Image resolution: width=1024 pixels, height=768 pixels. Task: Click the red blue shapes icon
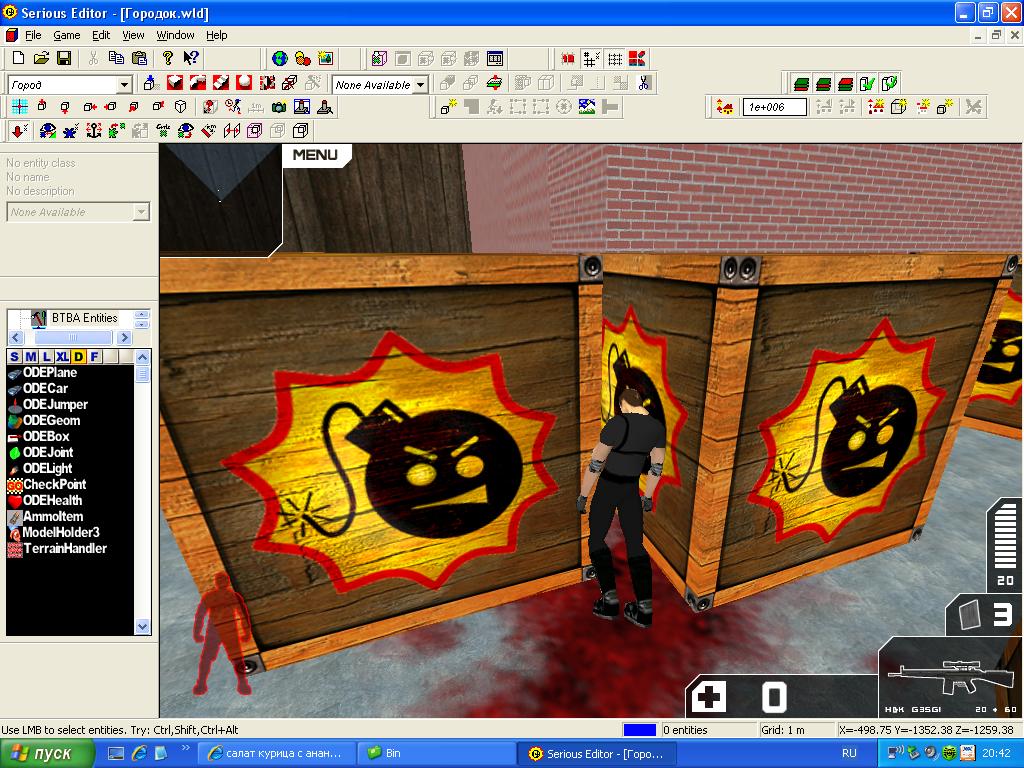pyautogui.click(x=637, y=59)
